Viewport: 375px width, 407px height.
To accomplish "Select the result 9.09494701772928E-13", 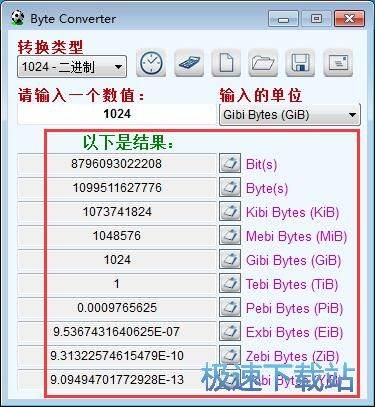I will click(117, 380).
